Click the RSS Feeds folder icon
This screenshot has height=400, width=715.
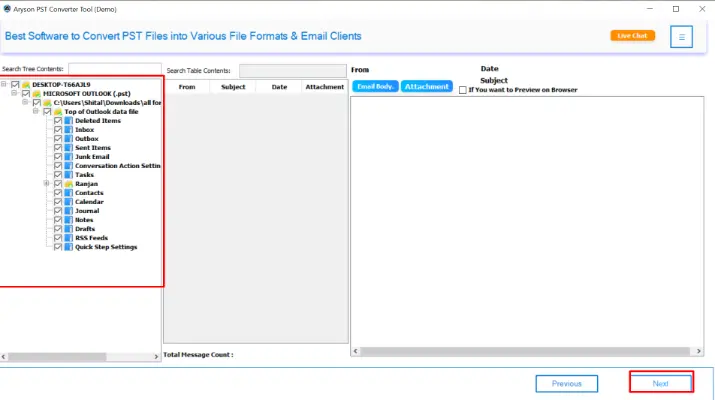click(69, 238)
